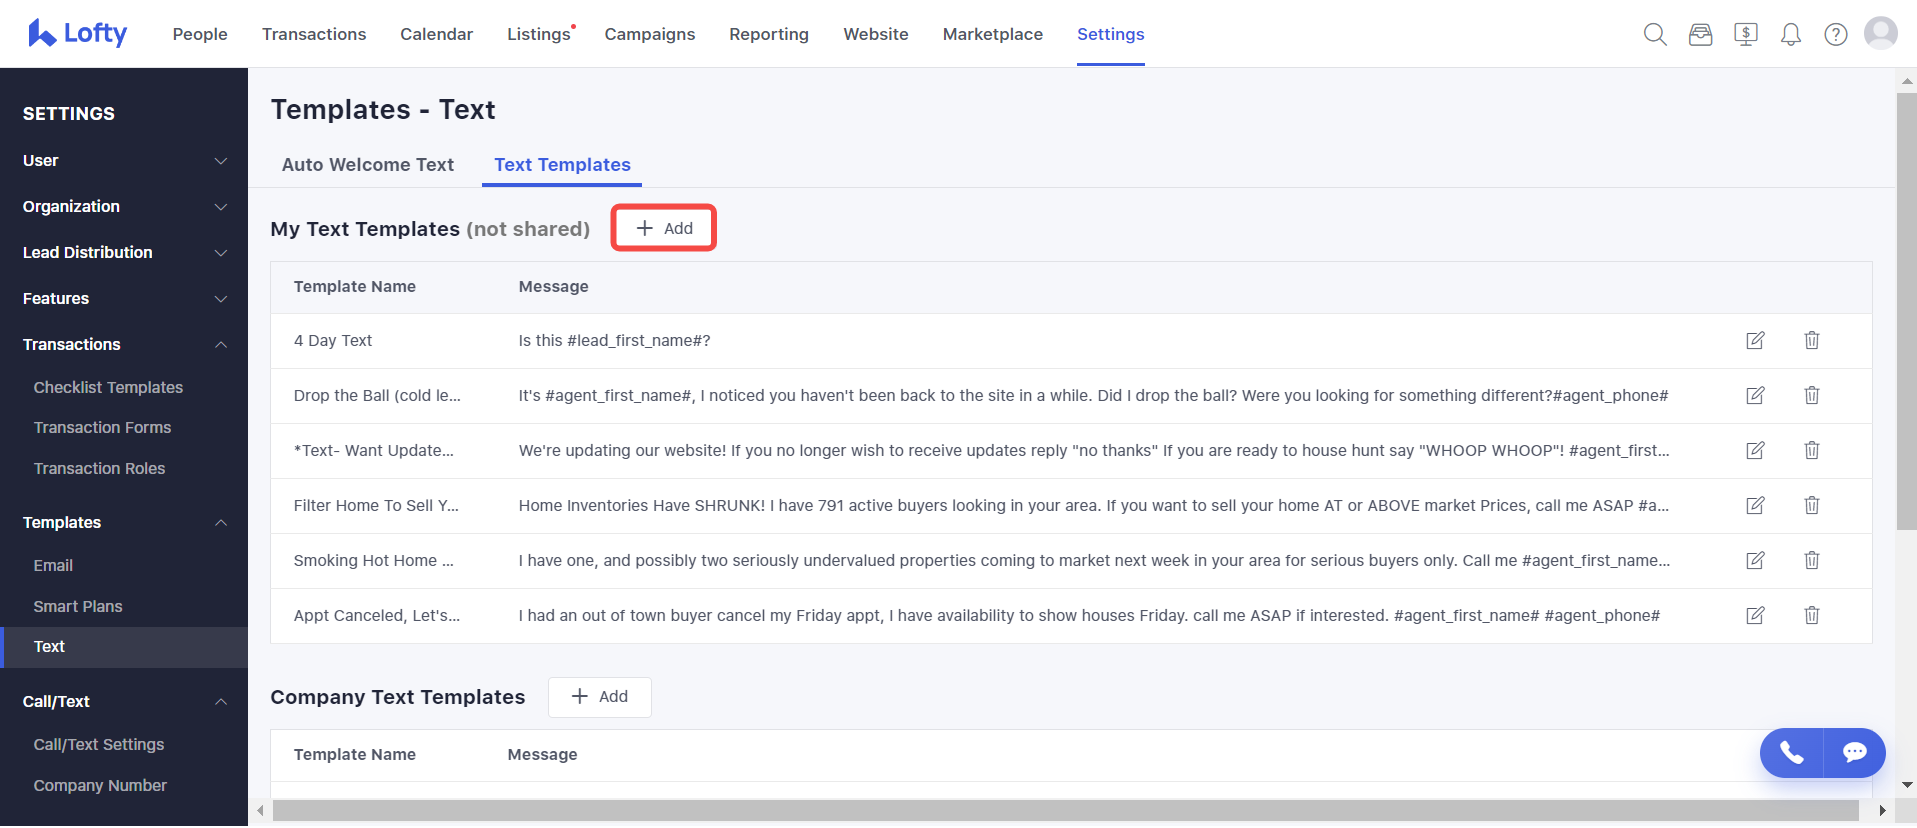Open Transaction Roles in sidebar

click(99, 468)
